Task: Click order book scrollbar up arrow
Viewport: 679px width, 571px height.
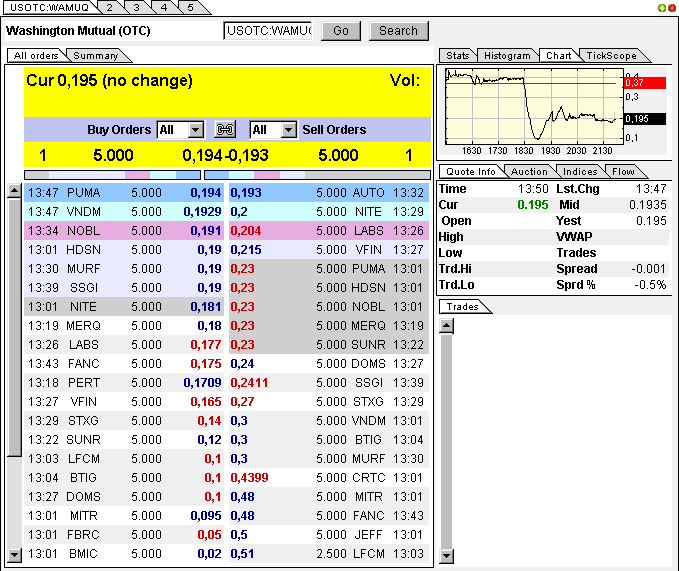Action: [14, 190]
